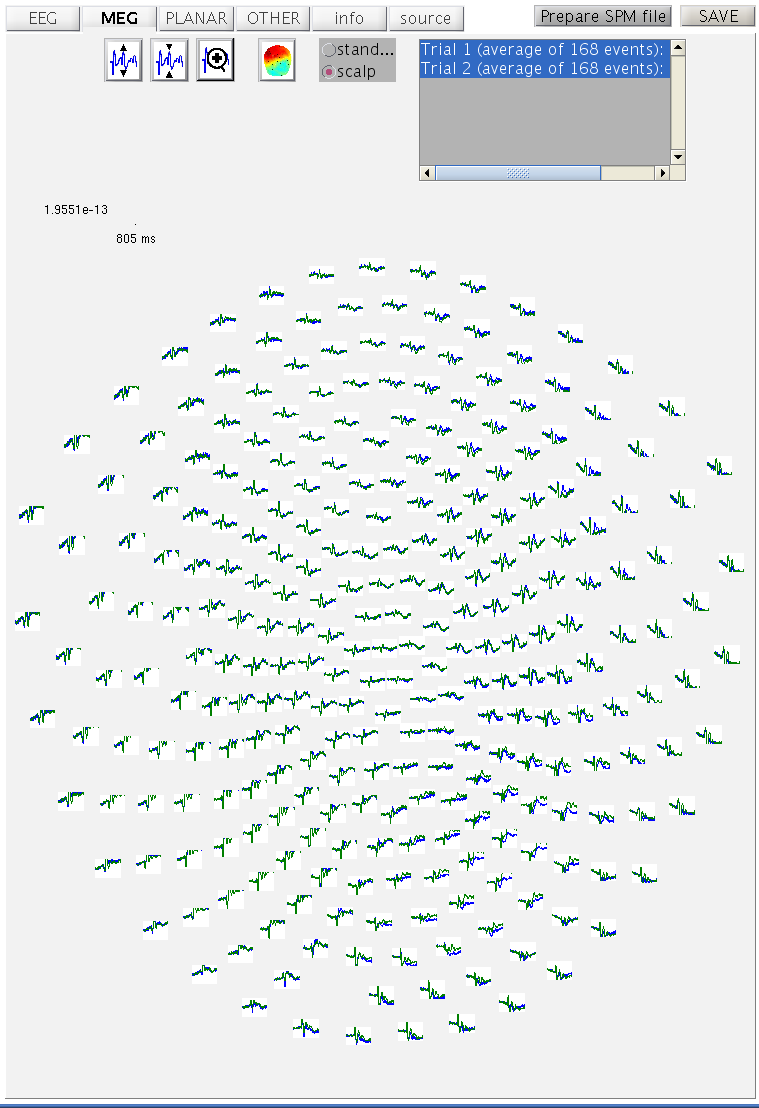Click the Prepare SPM file button
759x1108 pixels.
coord(603,16)
